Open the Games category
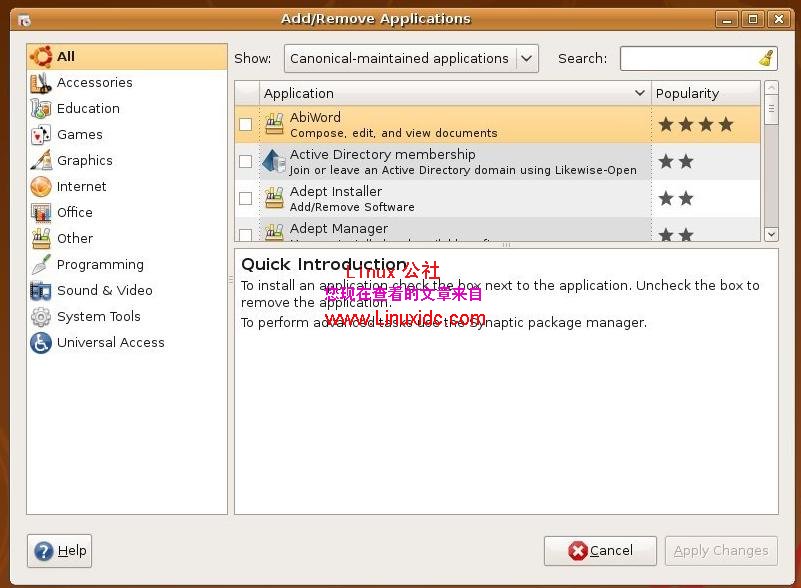This screenshot has width=801, height=588. tap(80, 134)
